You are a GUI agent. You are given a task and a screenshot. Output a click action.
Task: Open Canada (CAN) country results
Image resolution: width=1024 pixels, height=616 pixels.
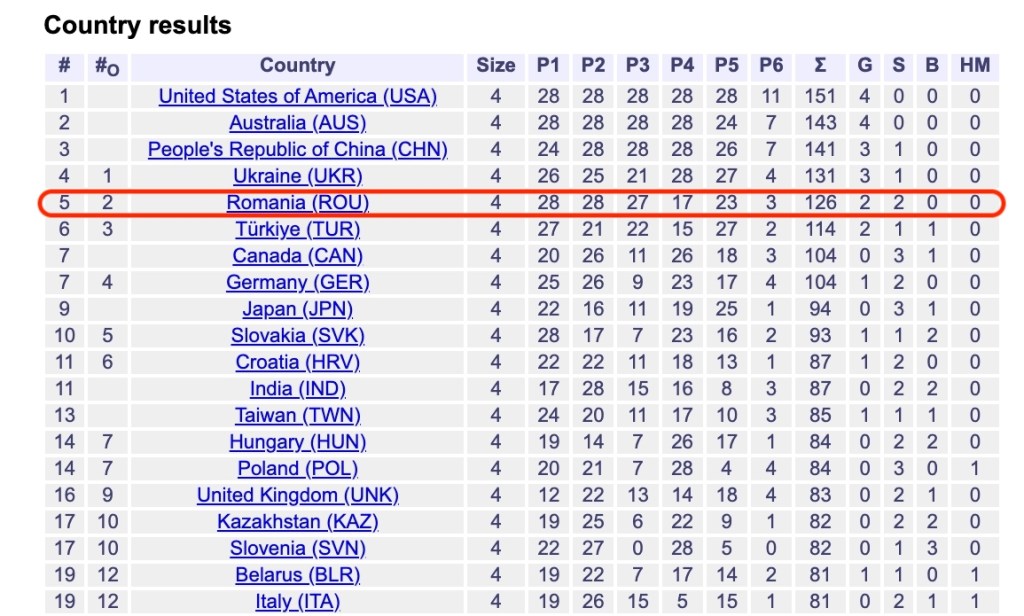pos(297,256)
